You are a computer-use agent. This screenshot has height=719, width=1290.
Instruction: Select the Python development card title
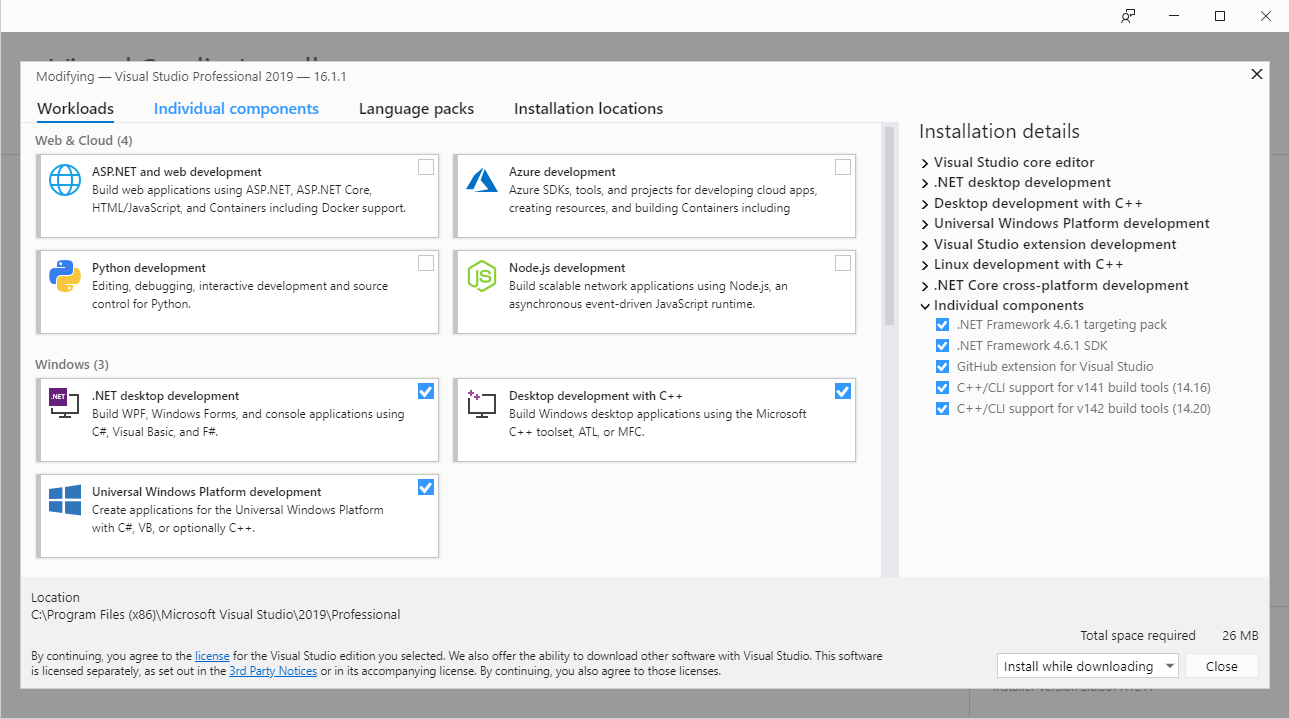pos(149,268)
